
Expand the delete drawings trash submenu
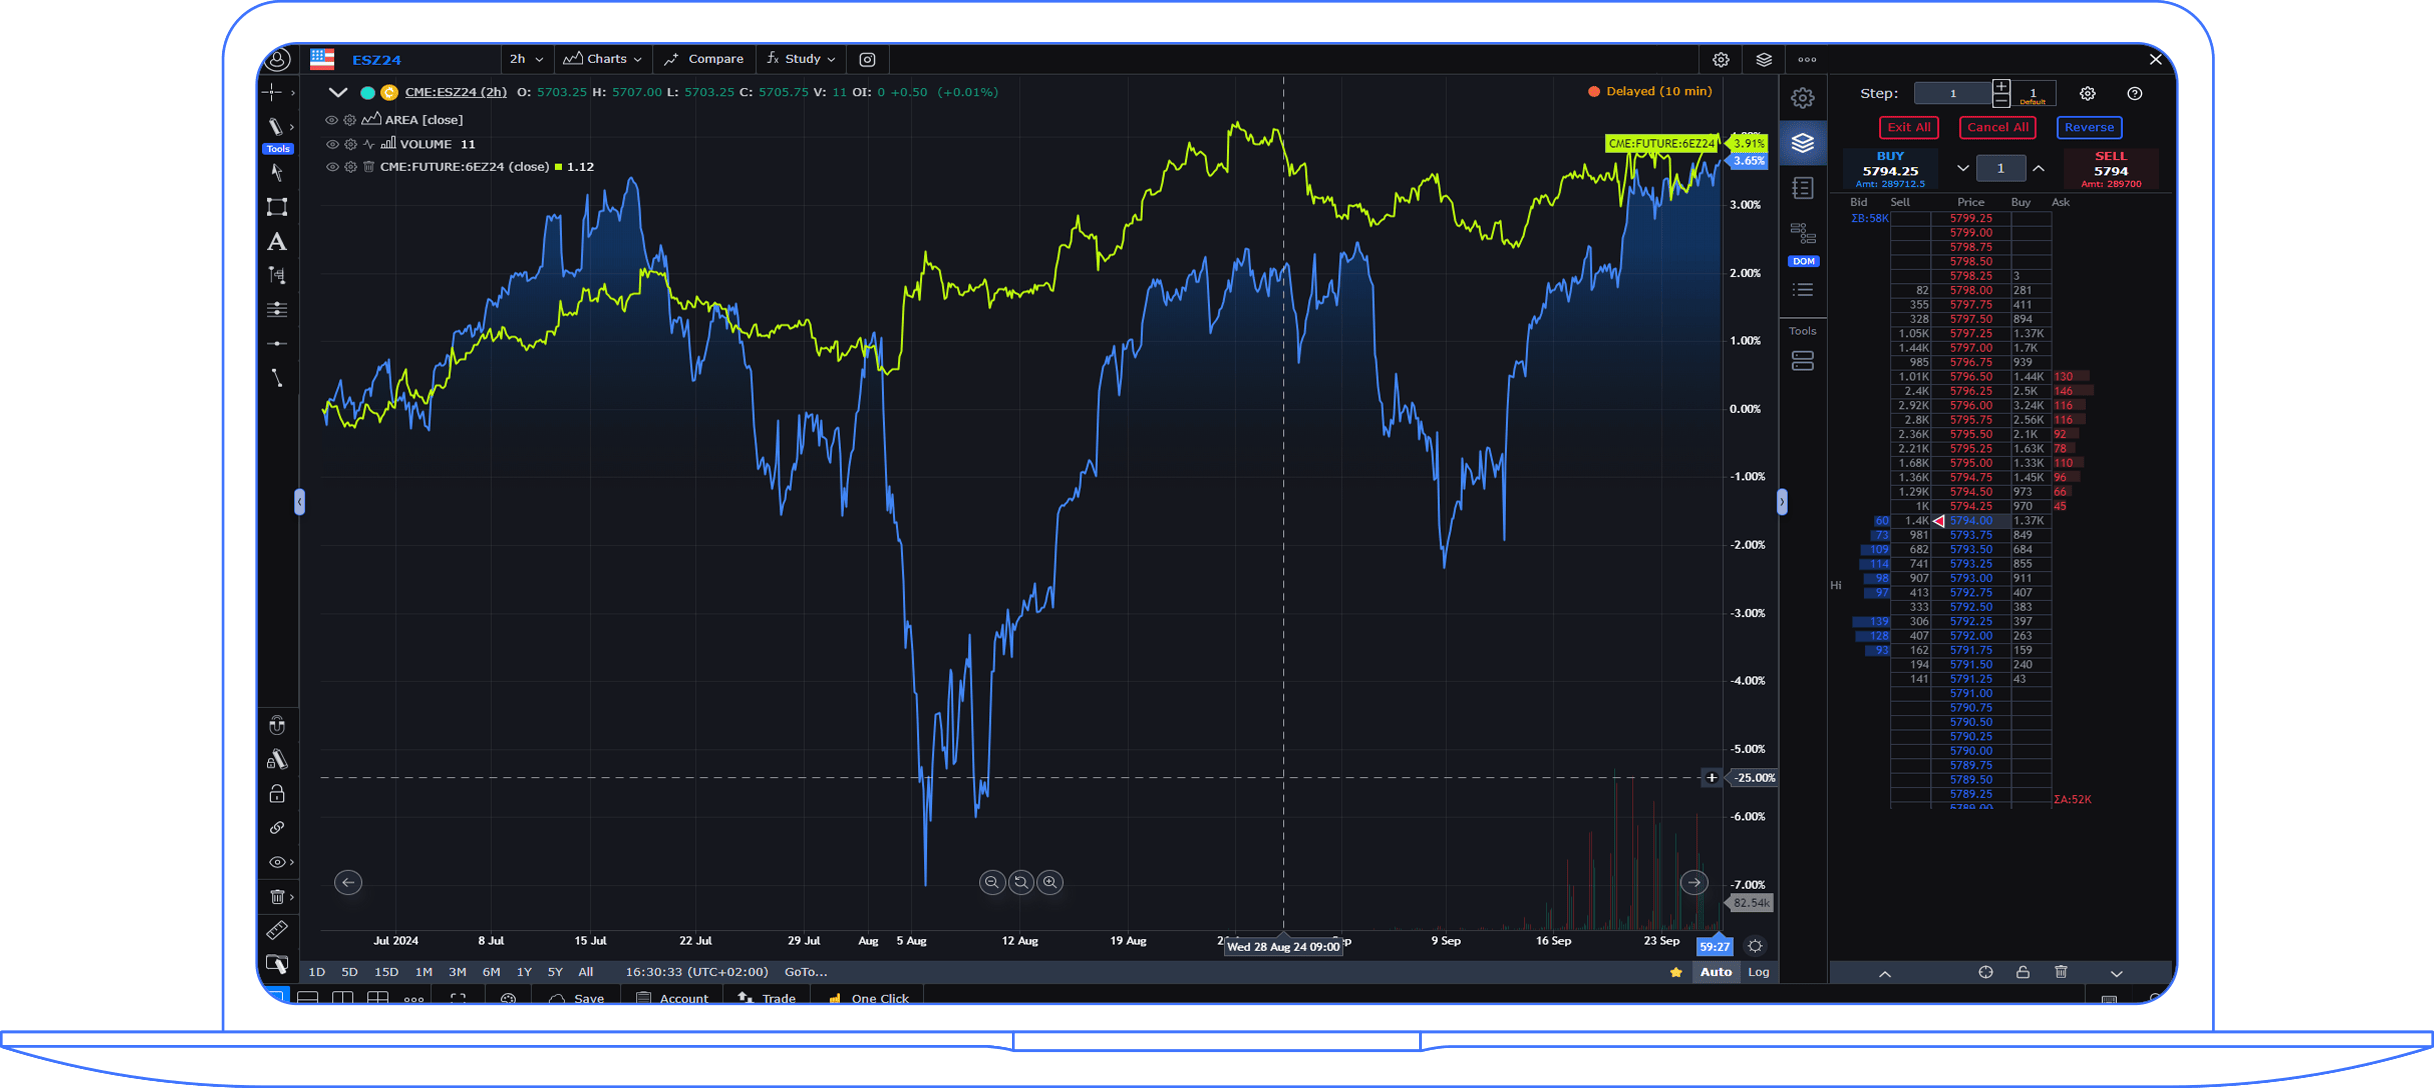(292, 897)
